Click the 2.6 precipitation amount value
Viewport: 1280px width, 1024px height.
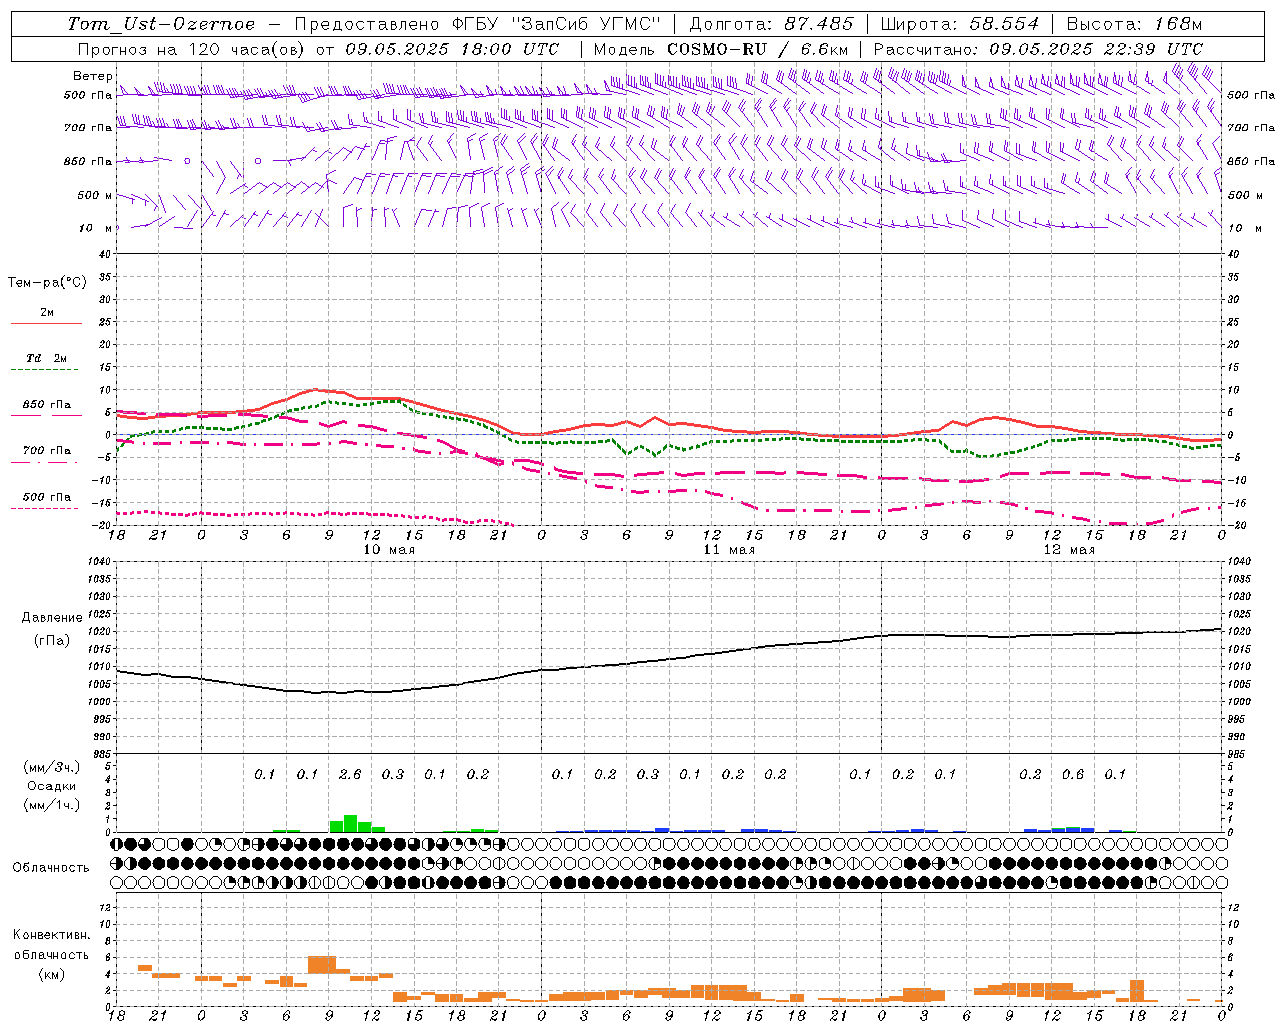pyautogui.click(x=350, y=774)
